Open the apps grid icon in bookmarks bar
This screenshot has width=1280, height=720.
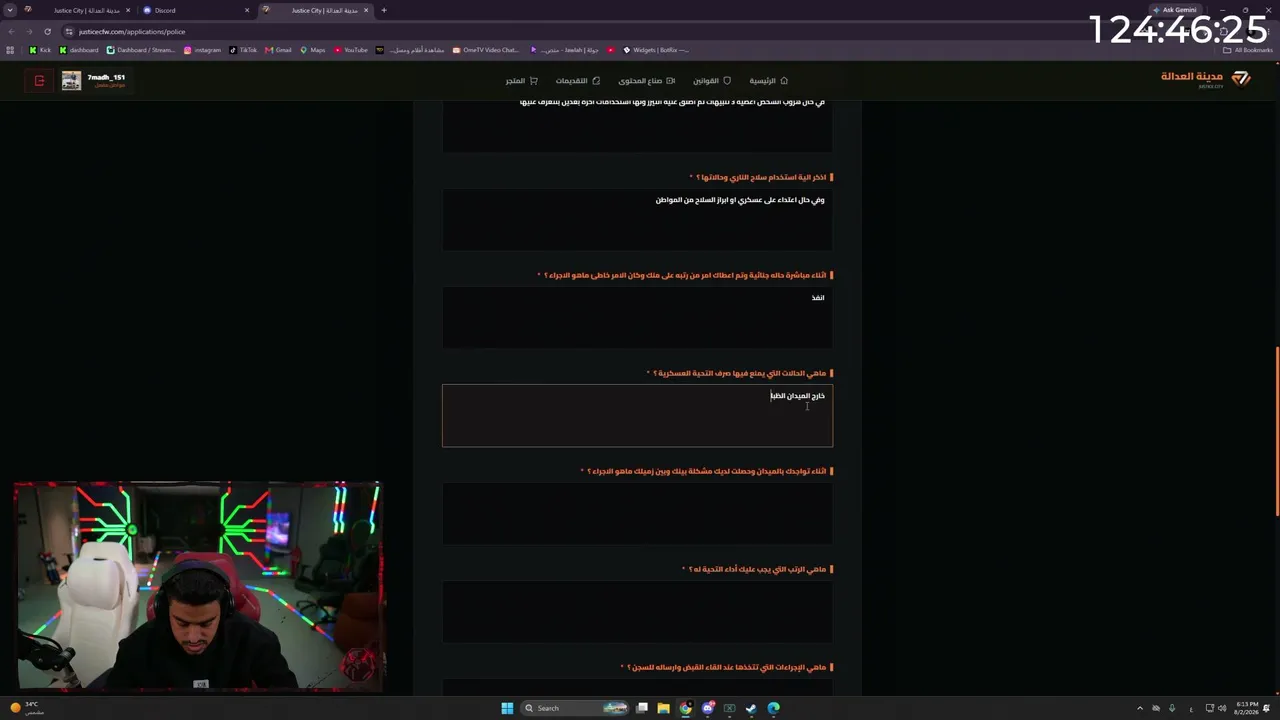[11, 50]
